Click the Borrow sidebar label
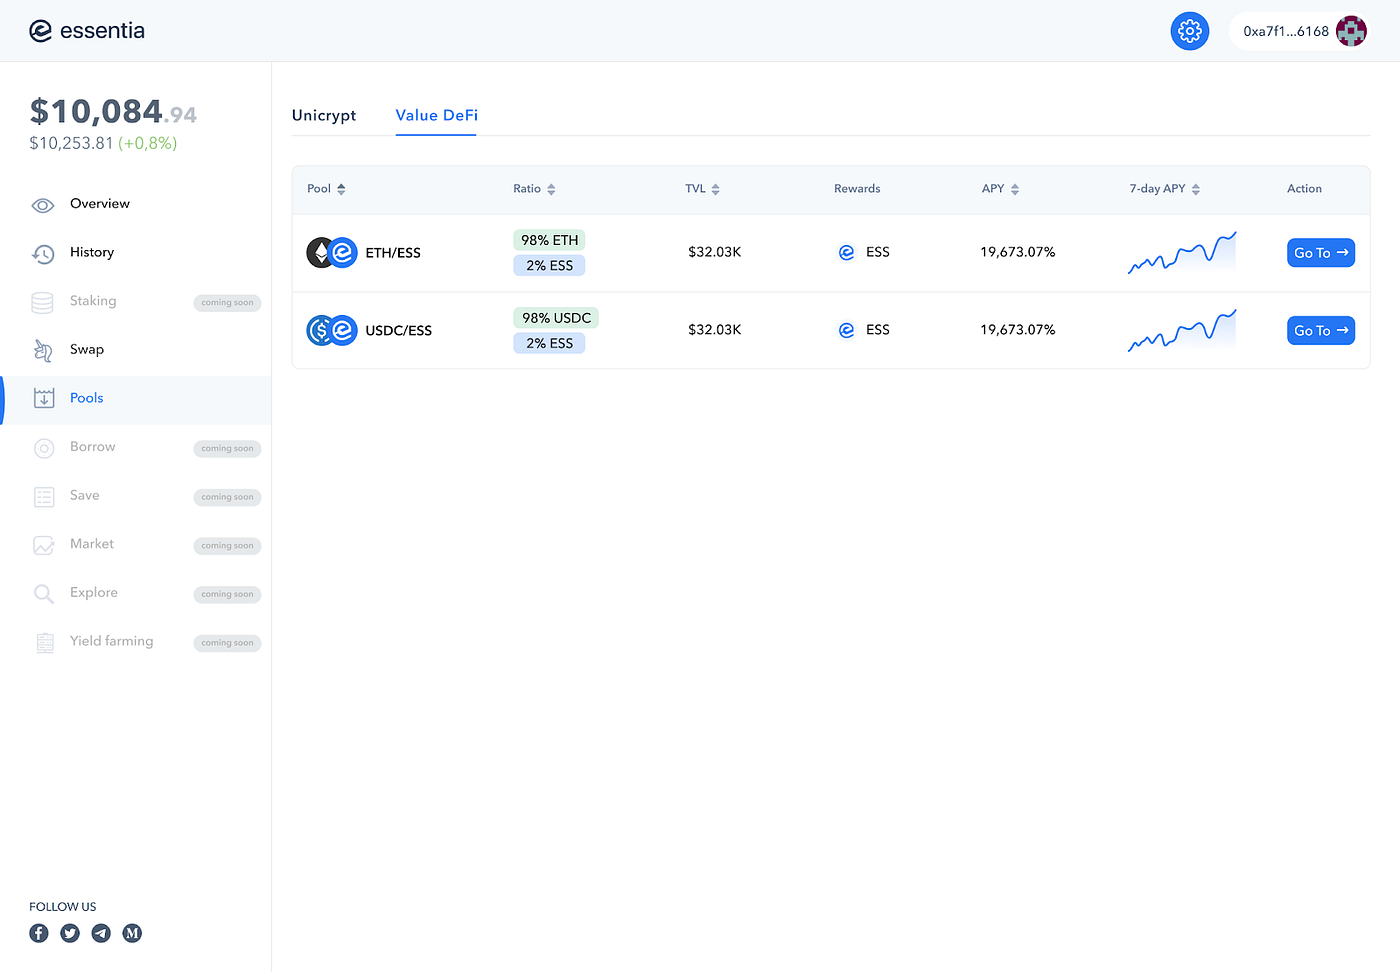This screenshot has width=1400, height=972. click(93, 447)
